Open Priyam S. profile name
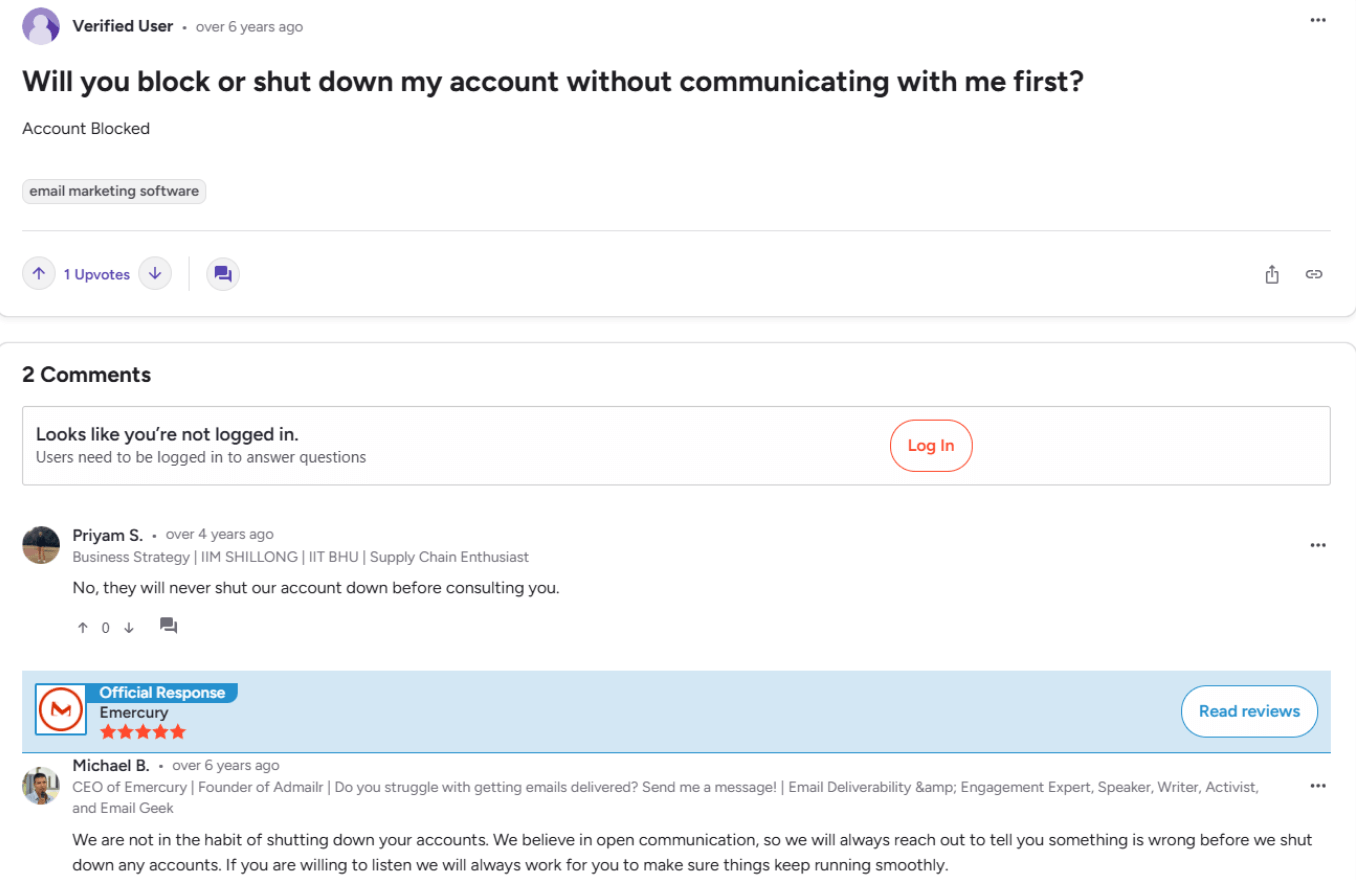1356x880 pixels. coord(108,535)
